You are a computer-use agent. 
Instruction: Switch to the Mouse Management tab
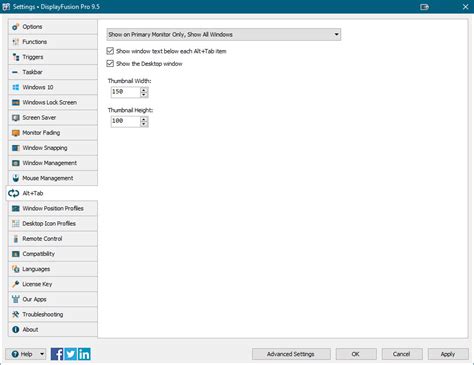(53, 178)
